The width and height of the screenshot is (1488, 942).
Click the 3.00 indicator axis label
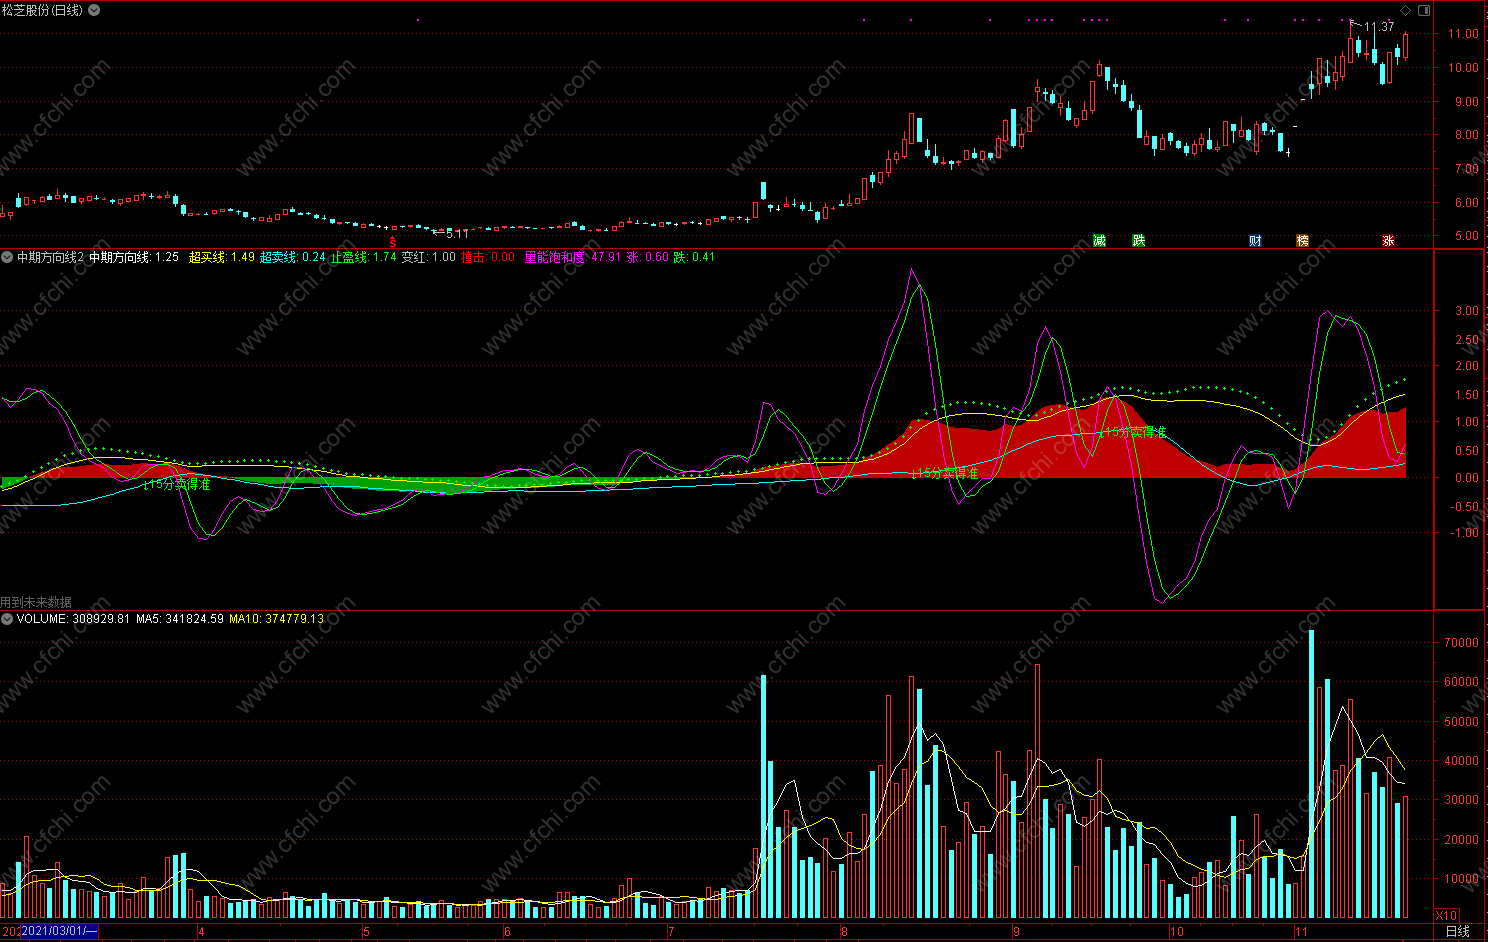coord(1466,311)
